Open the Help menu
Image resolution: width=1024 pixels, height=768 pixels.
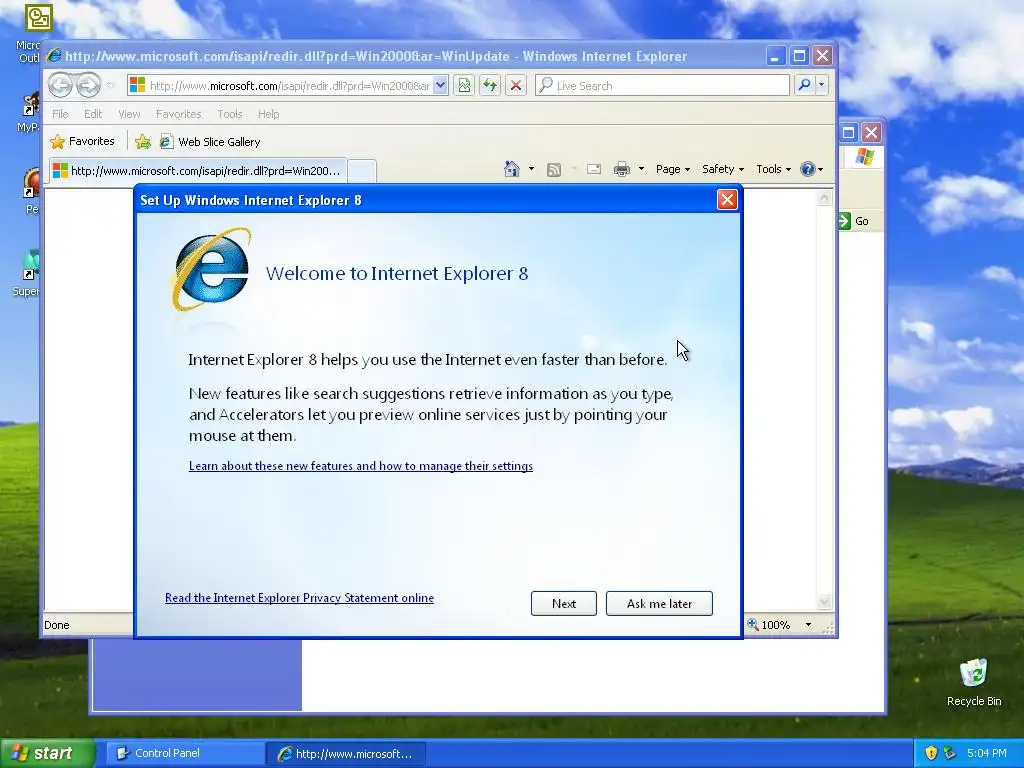coord(268,114)
